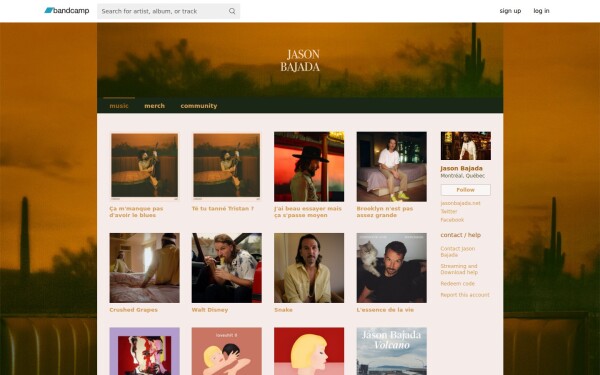This screenshot has height=375, width=600.
Task: Open the Twitter link
Action: pos(449,211)
